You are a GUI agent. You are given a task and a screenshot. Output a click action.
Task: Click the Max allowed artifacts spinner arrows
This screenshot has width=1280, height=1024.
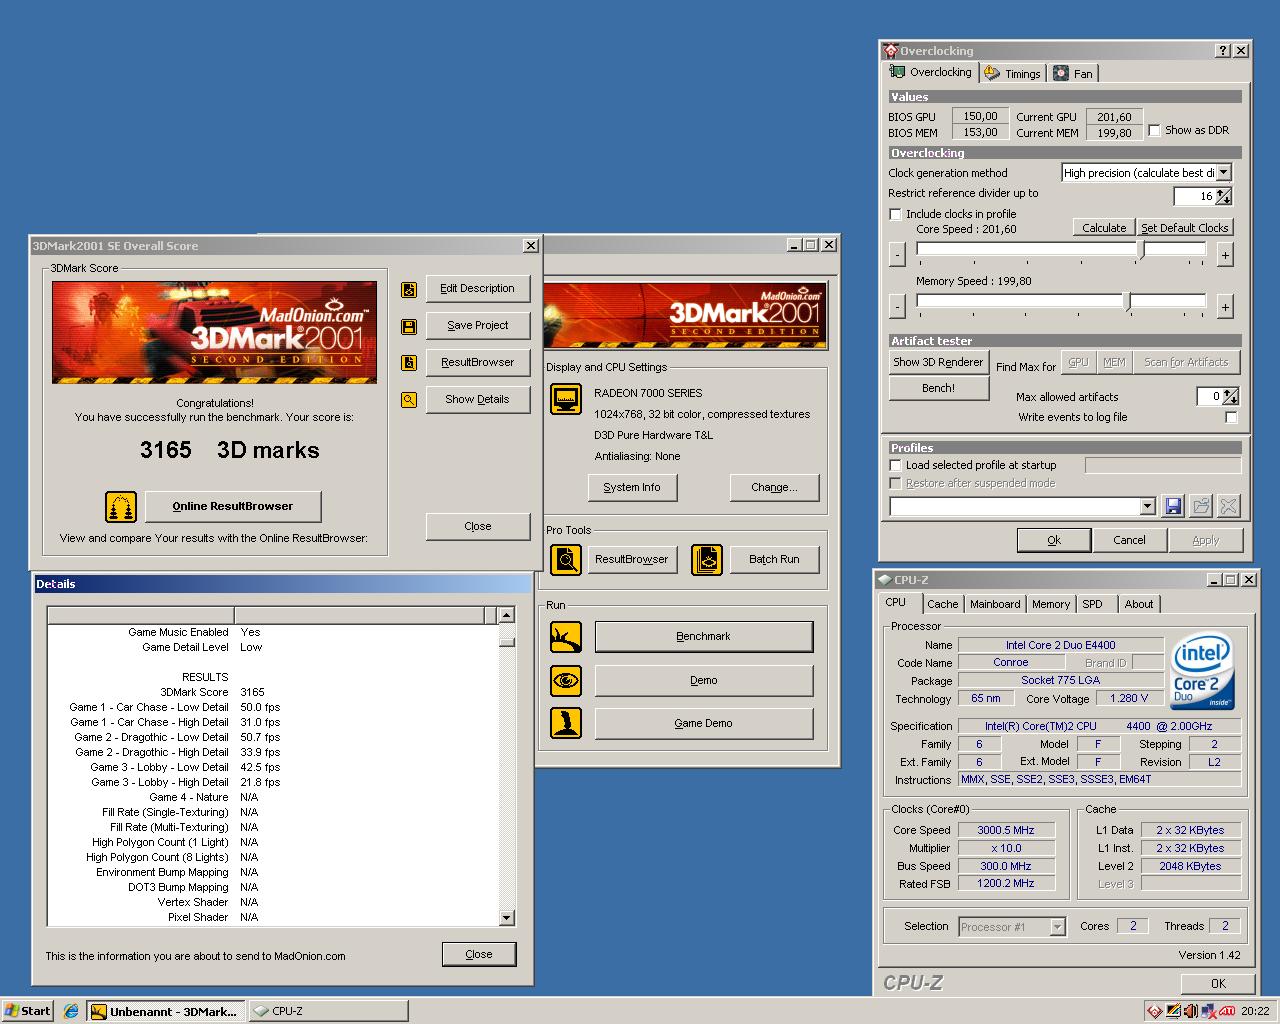tap(1231, 397)
